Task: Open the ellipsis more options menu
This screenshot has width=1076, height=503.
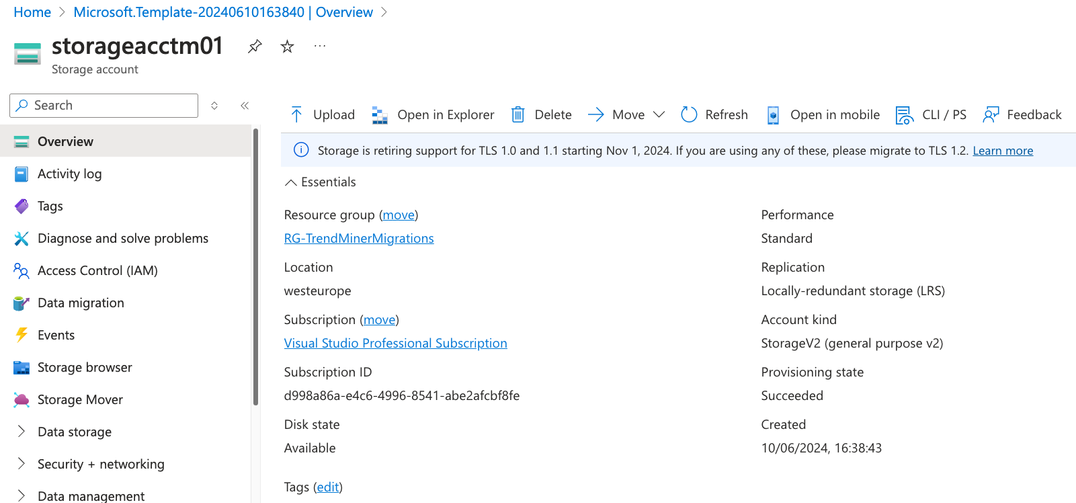Action: click(320, 46)
